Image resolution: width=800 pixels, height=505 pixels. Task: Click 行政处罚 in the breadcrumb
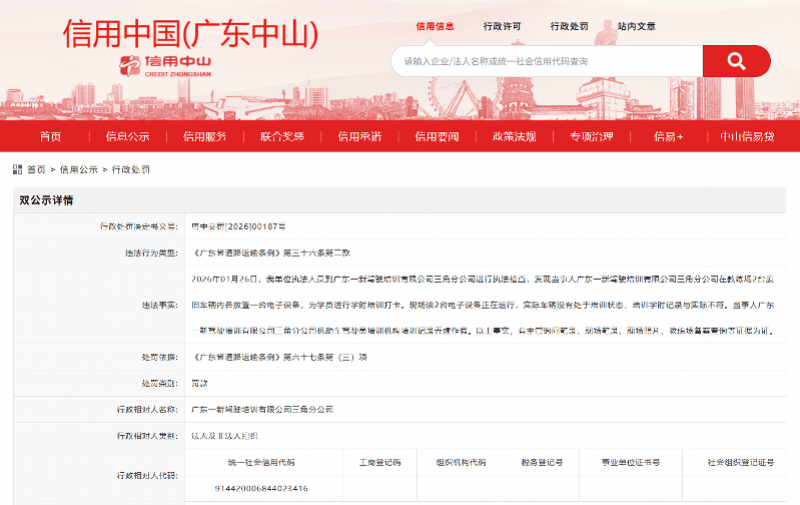(131, 169)
